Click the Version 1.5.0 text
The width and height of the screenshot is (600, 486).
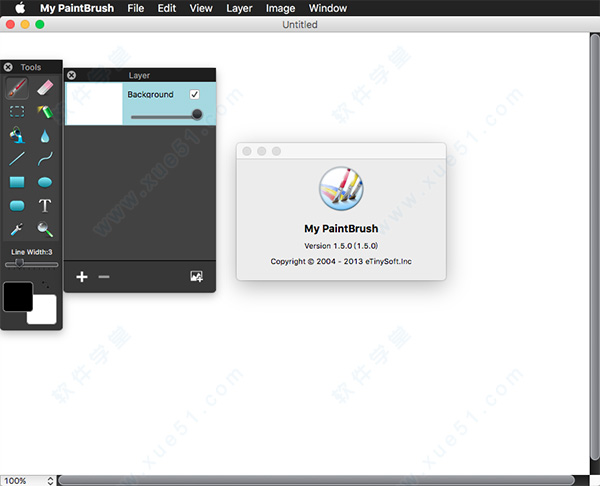(341, 246)
